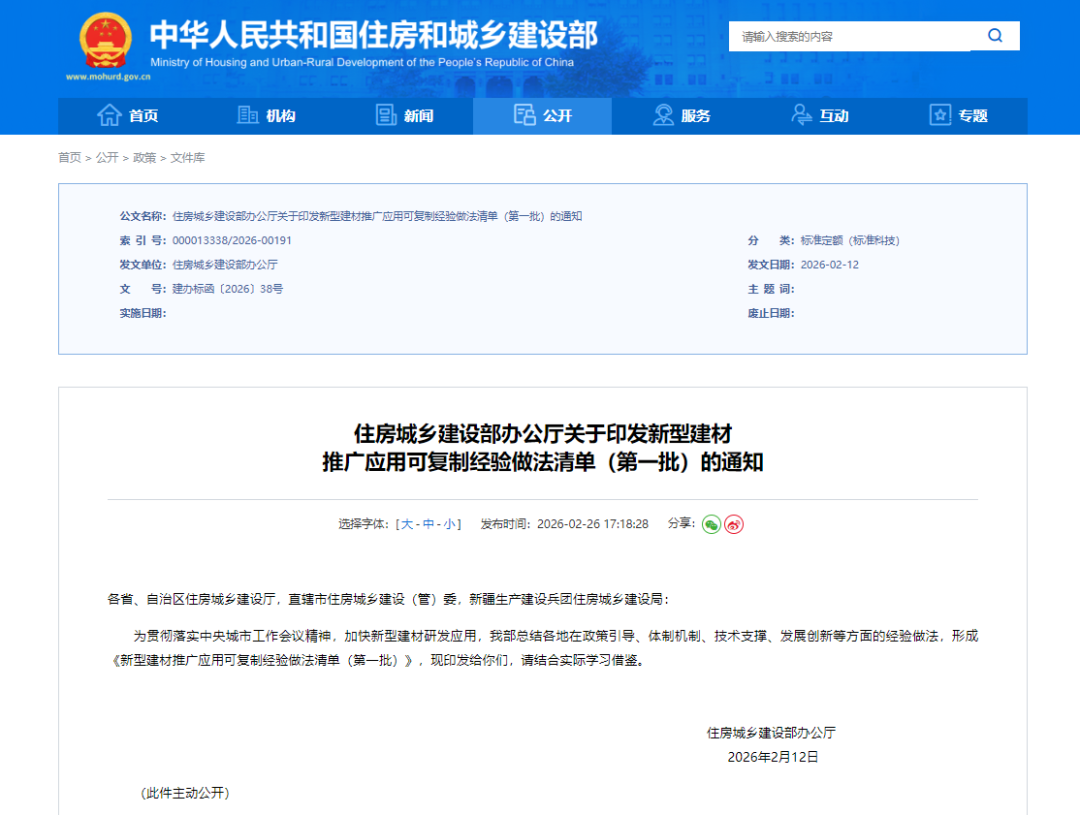1080x815 pixels.
Task: Click the newspaper icon beside 新闻
Action: (386, 115)
